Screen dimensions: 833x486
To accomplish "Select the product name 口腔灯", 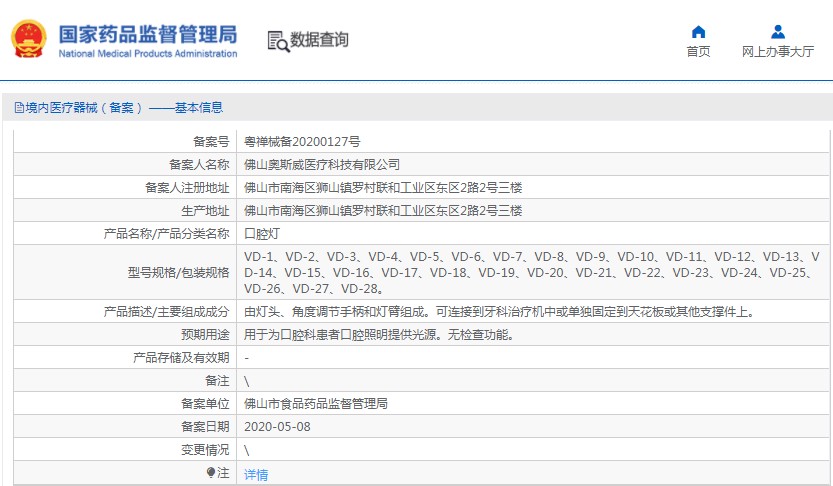I will pyautogui.click(x=262, y=234).
